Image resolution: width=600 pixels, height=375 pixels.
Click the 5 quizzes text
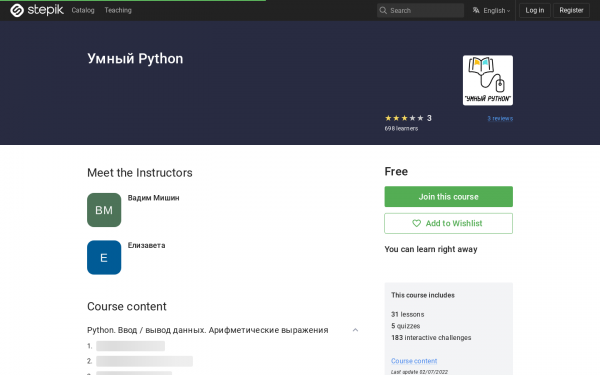click(x=406, y=326)
